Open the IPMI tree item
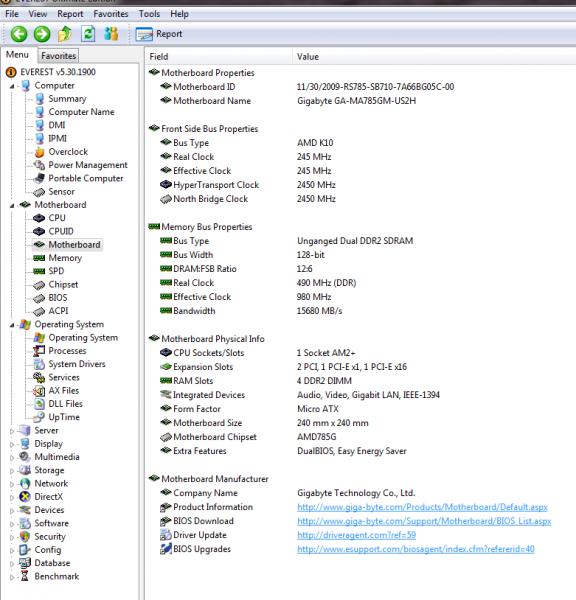This screenshot has width=576, height=600. [57, 139]
